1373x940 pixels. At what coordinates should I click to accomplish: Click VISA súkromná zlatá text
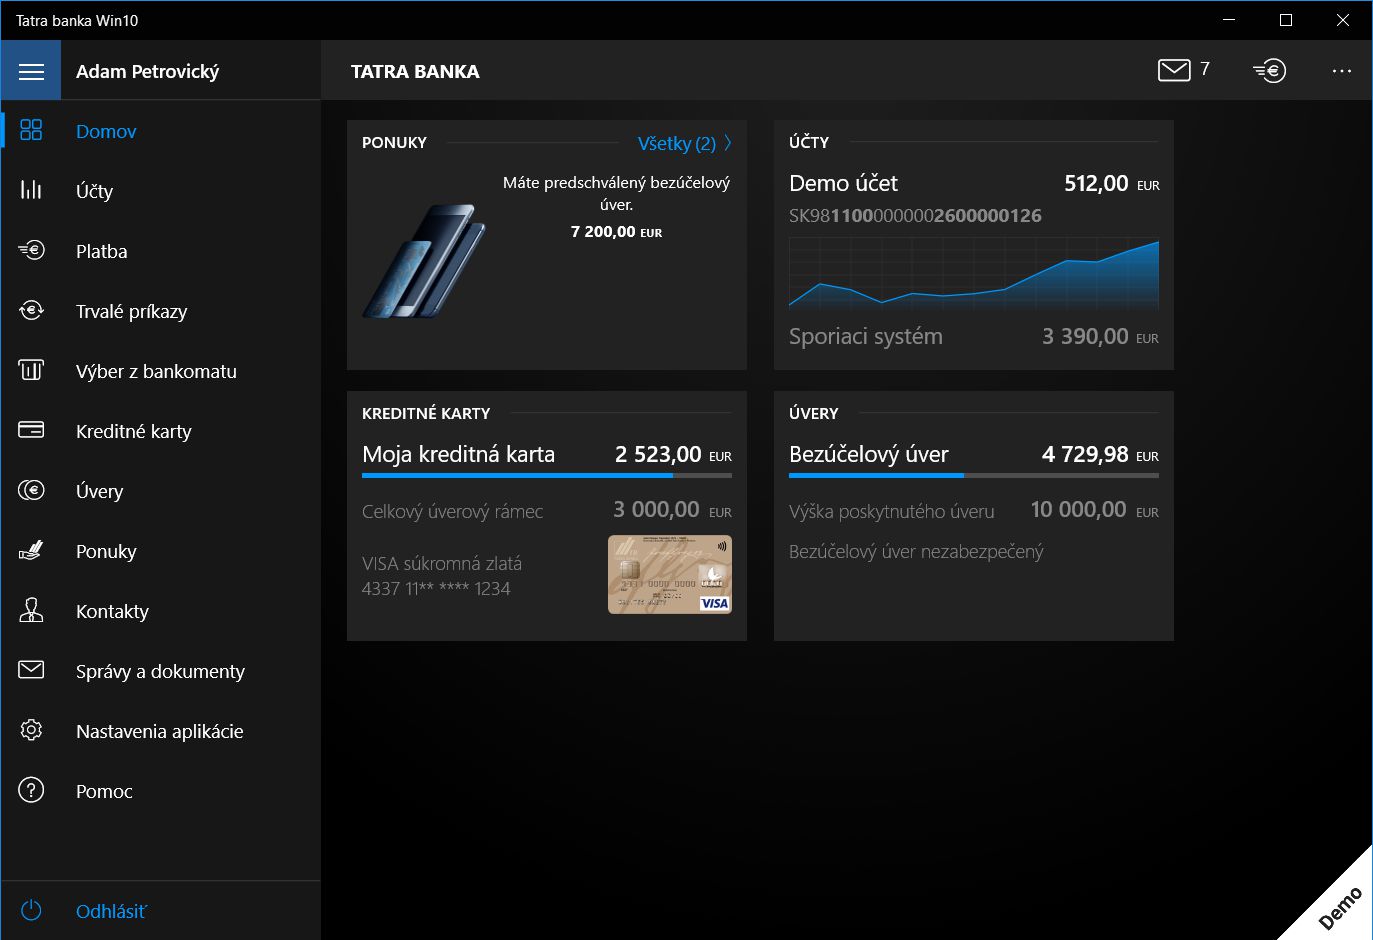[442, 563]
